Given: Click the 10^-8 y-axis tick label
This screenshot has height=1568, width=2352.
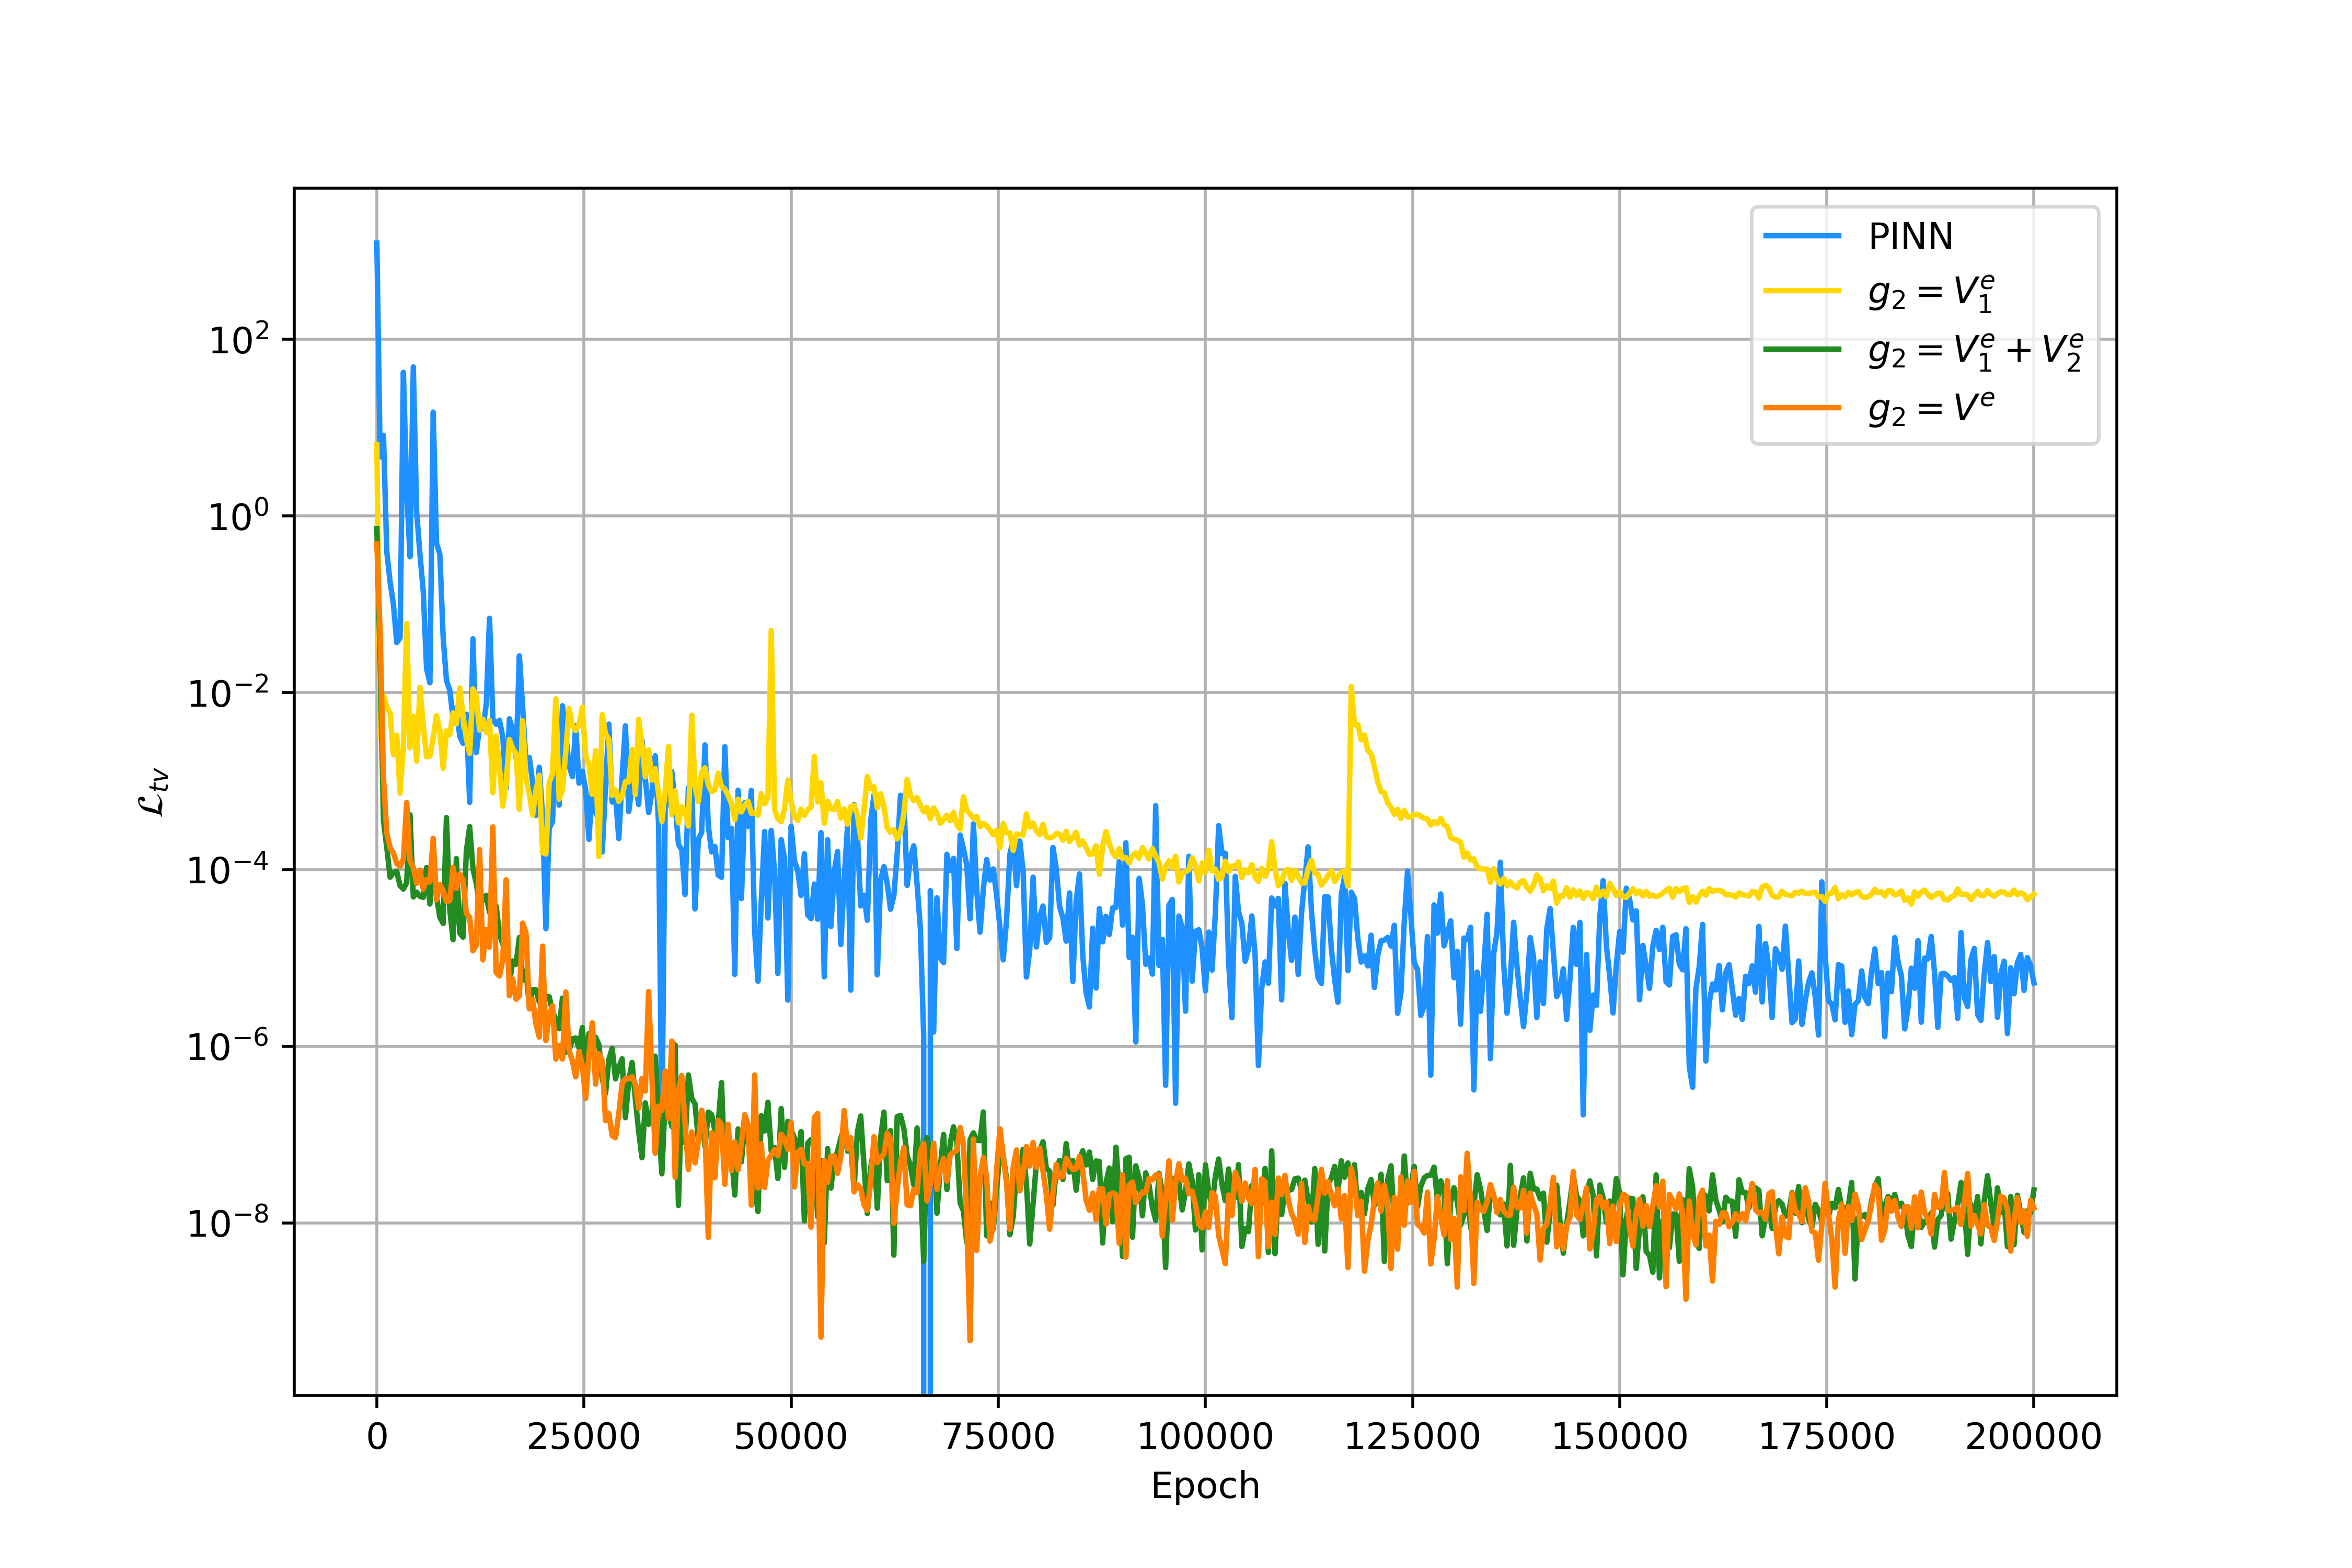Looking at the screenshot, I should click(229, 1223).
